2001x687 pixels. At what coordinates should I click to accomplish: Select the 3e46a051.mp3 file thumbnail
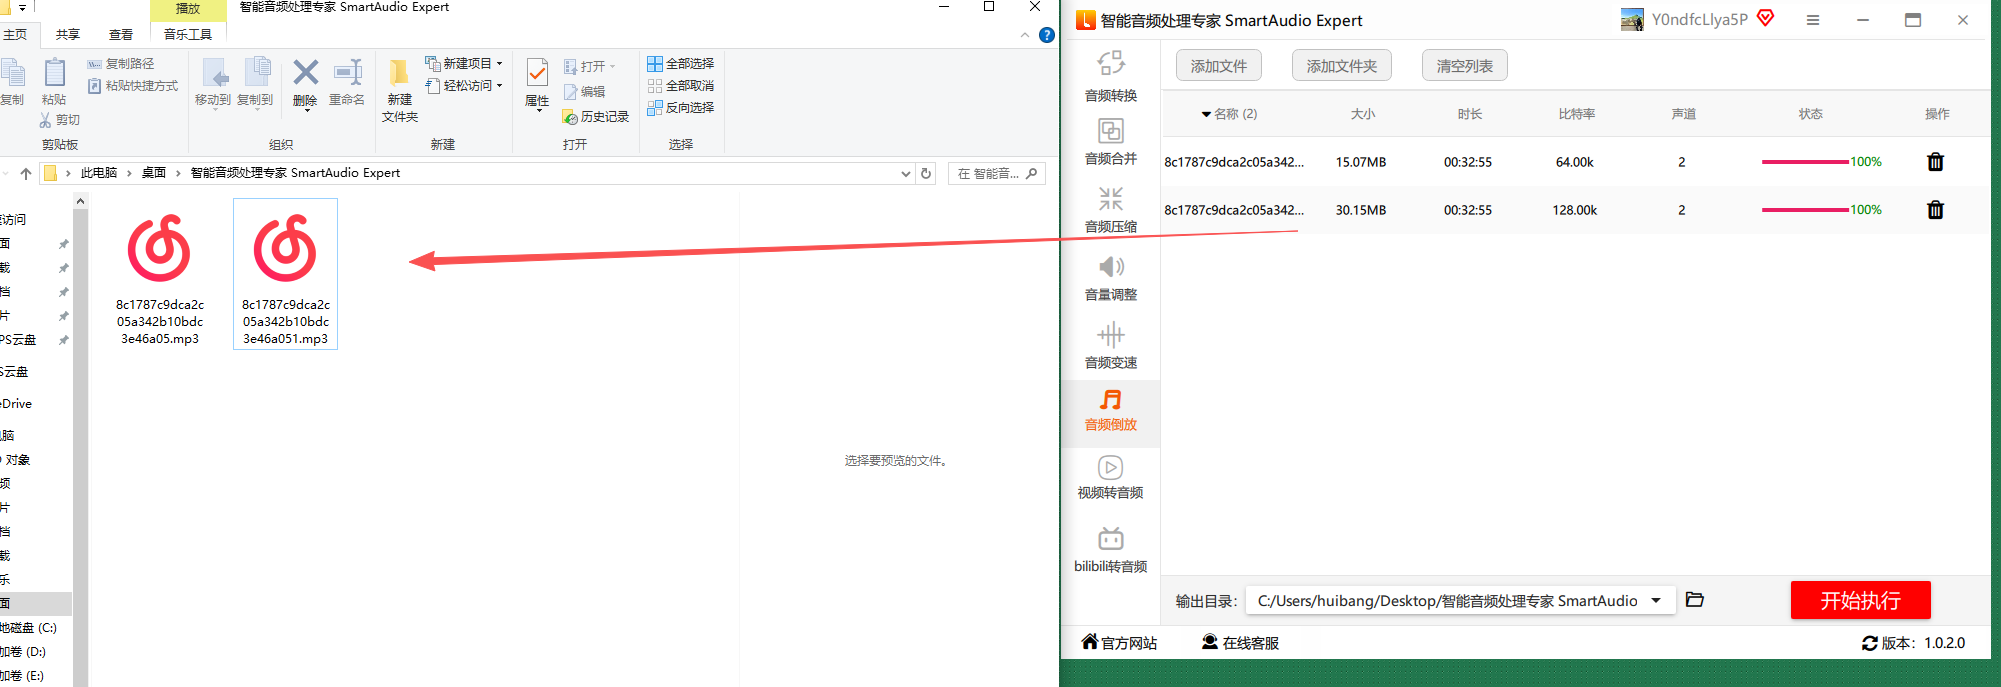[285, 273]
